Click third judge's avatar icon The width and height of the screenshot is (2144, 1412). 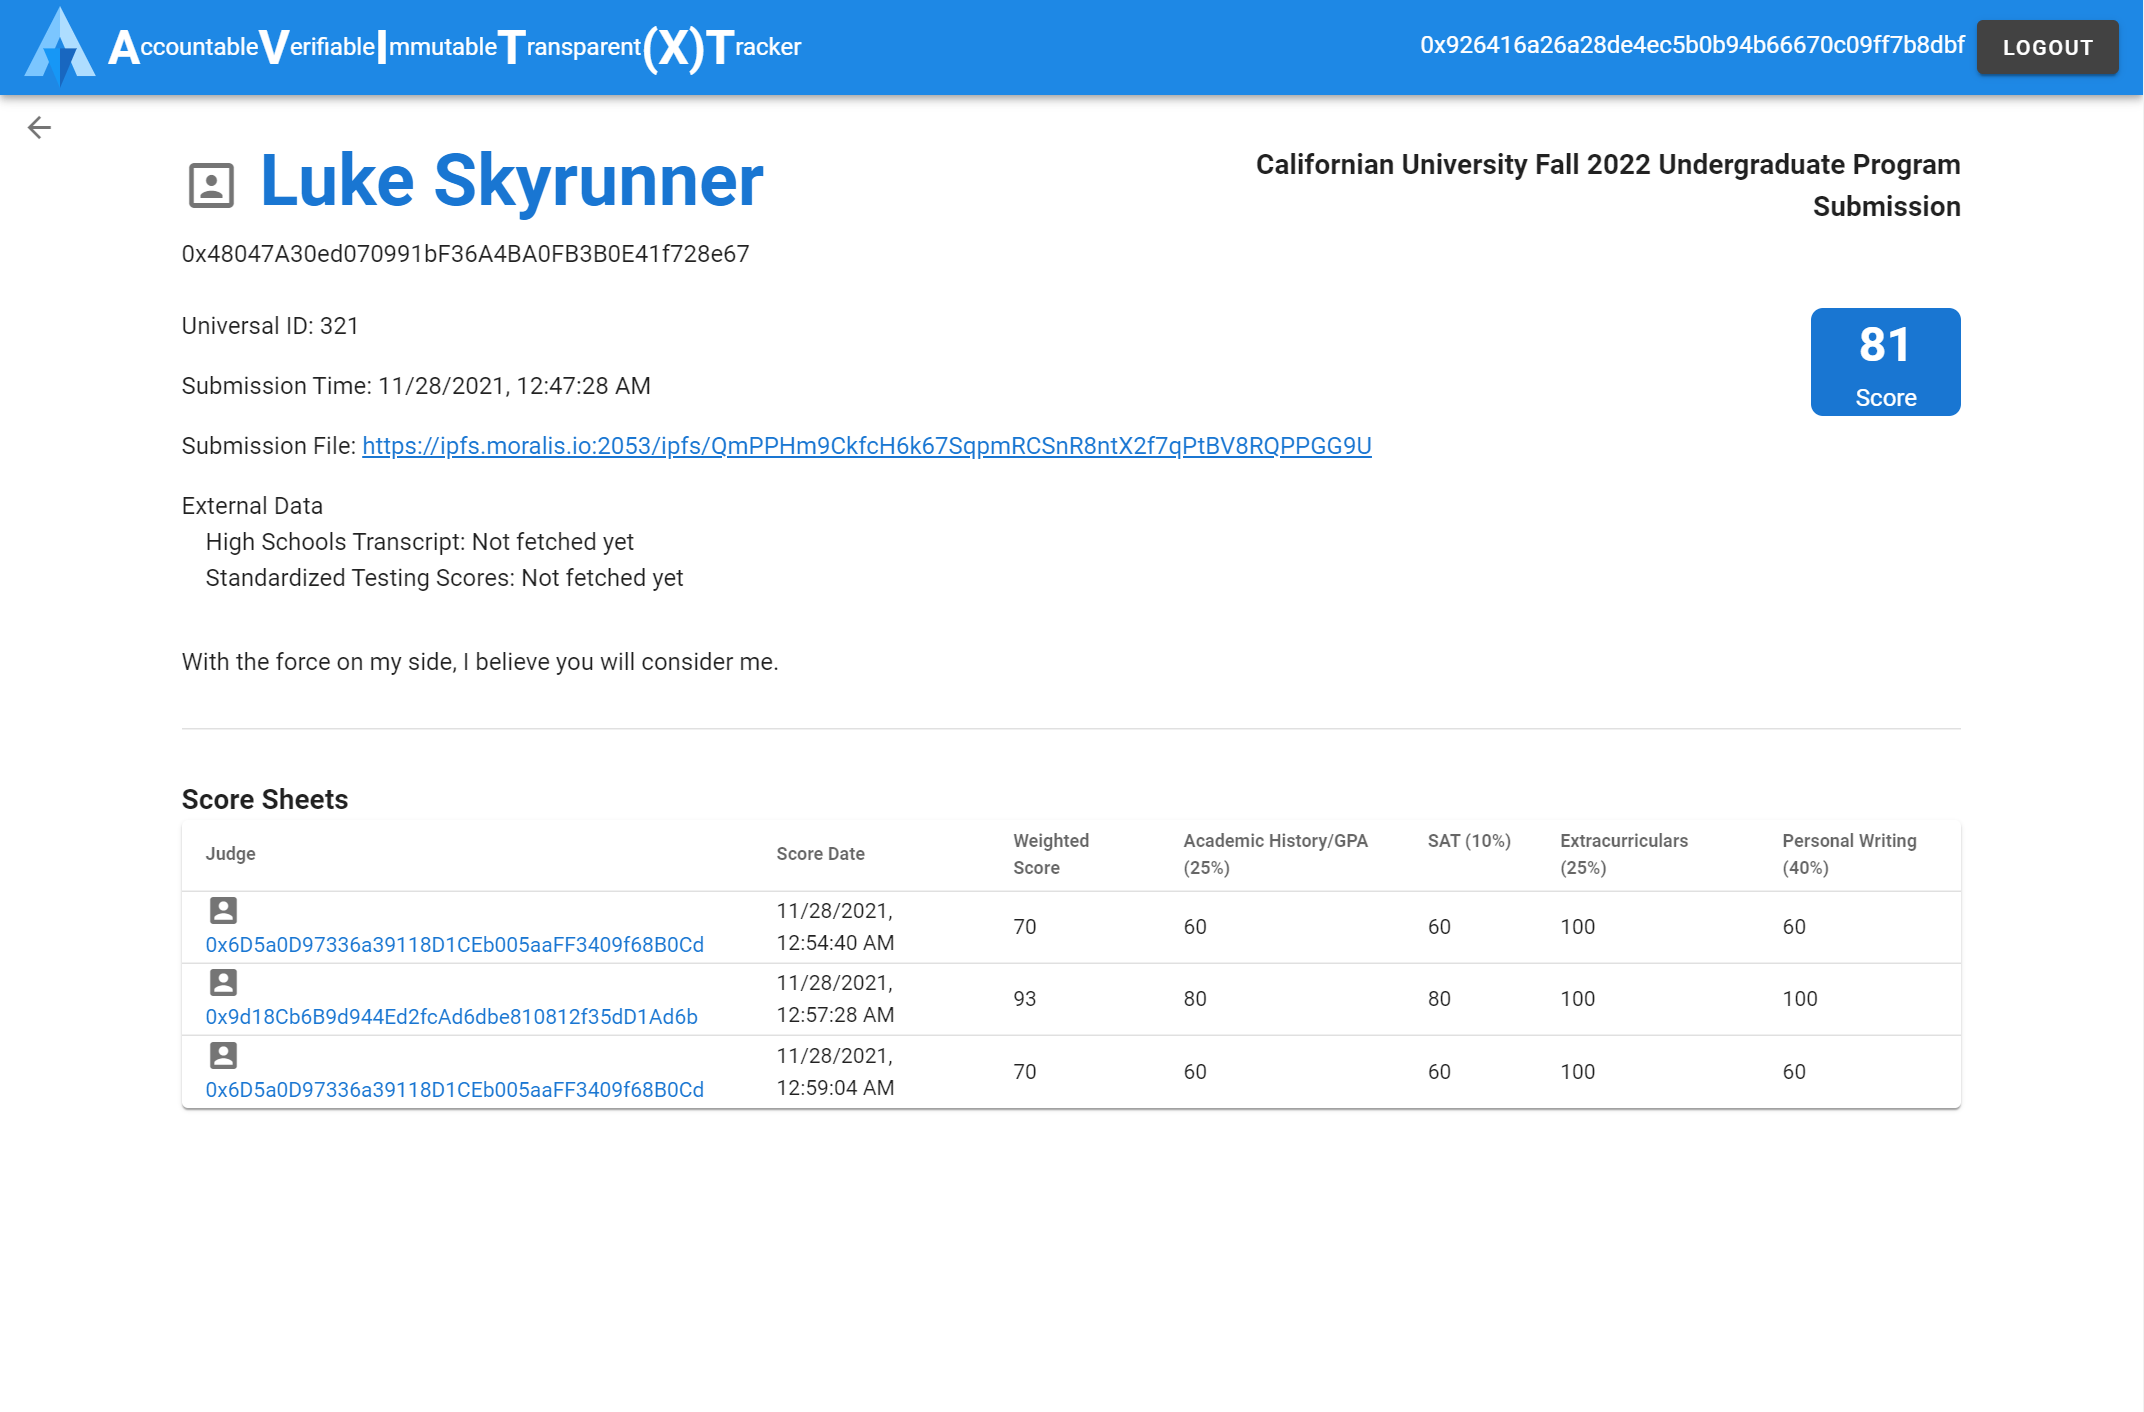coord(223,1055)
